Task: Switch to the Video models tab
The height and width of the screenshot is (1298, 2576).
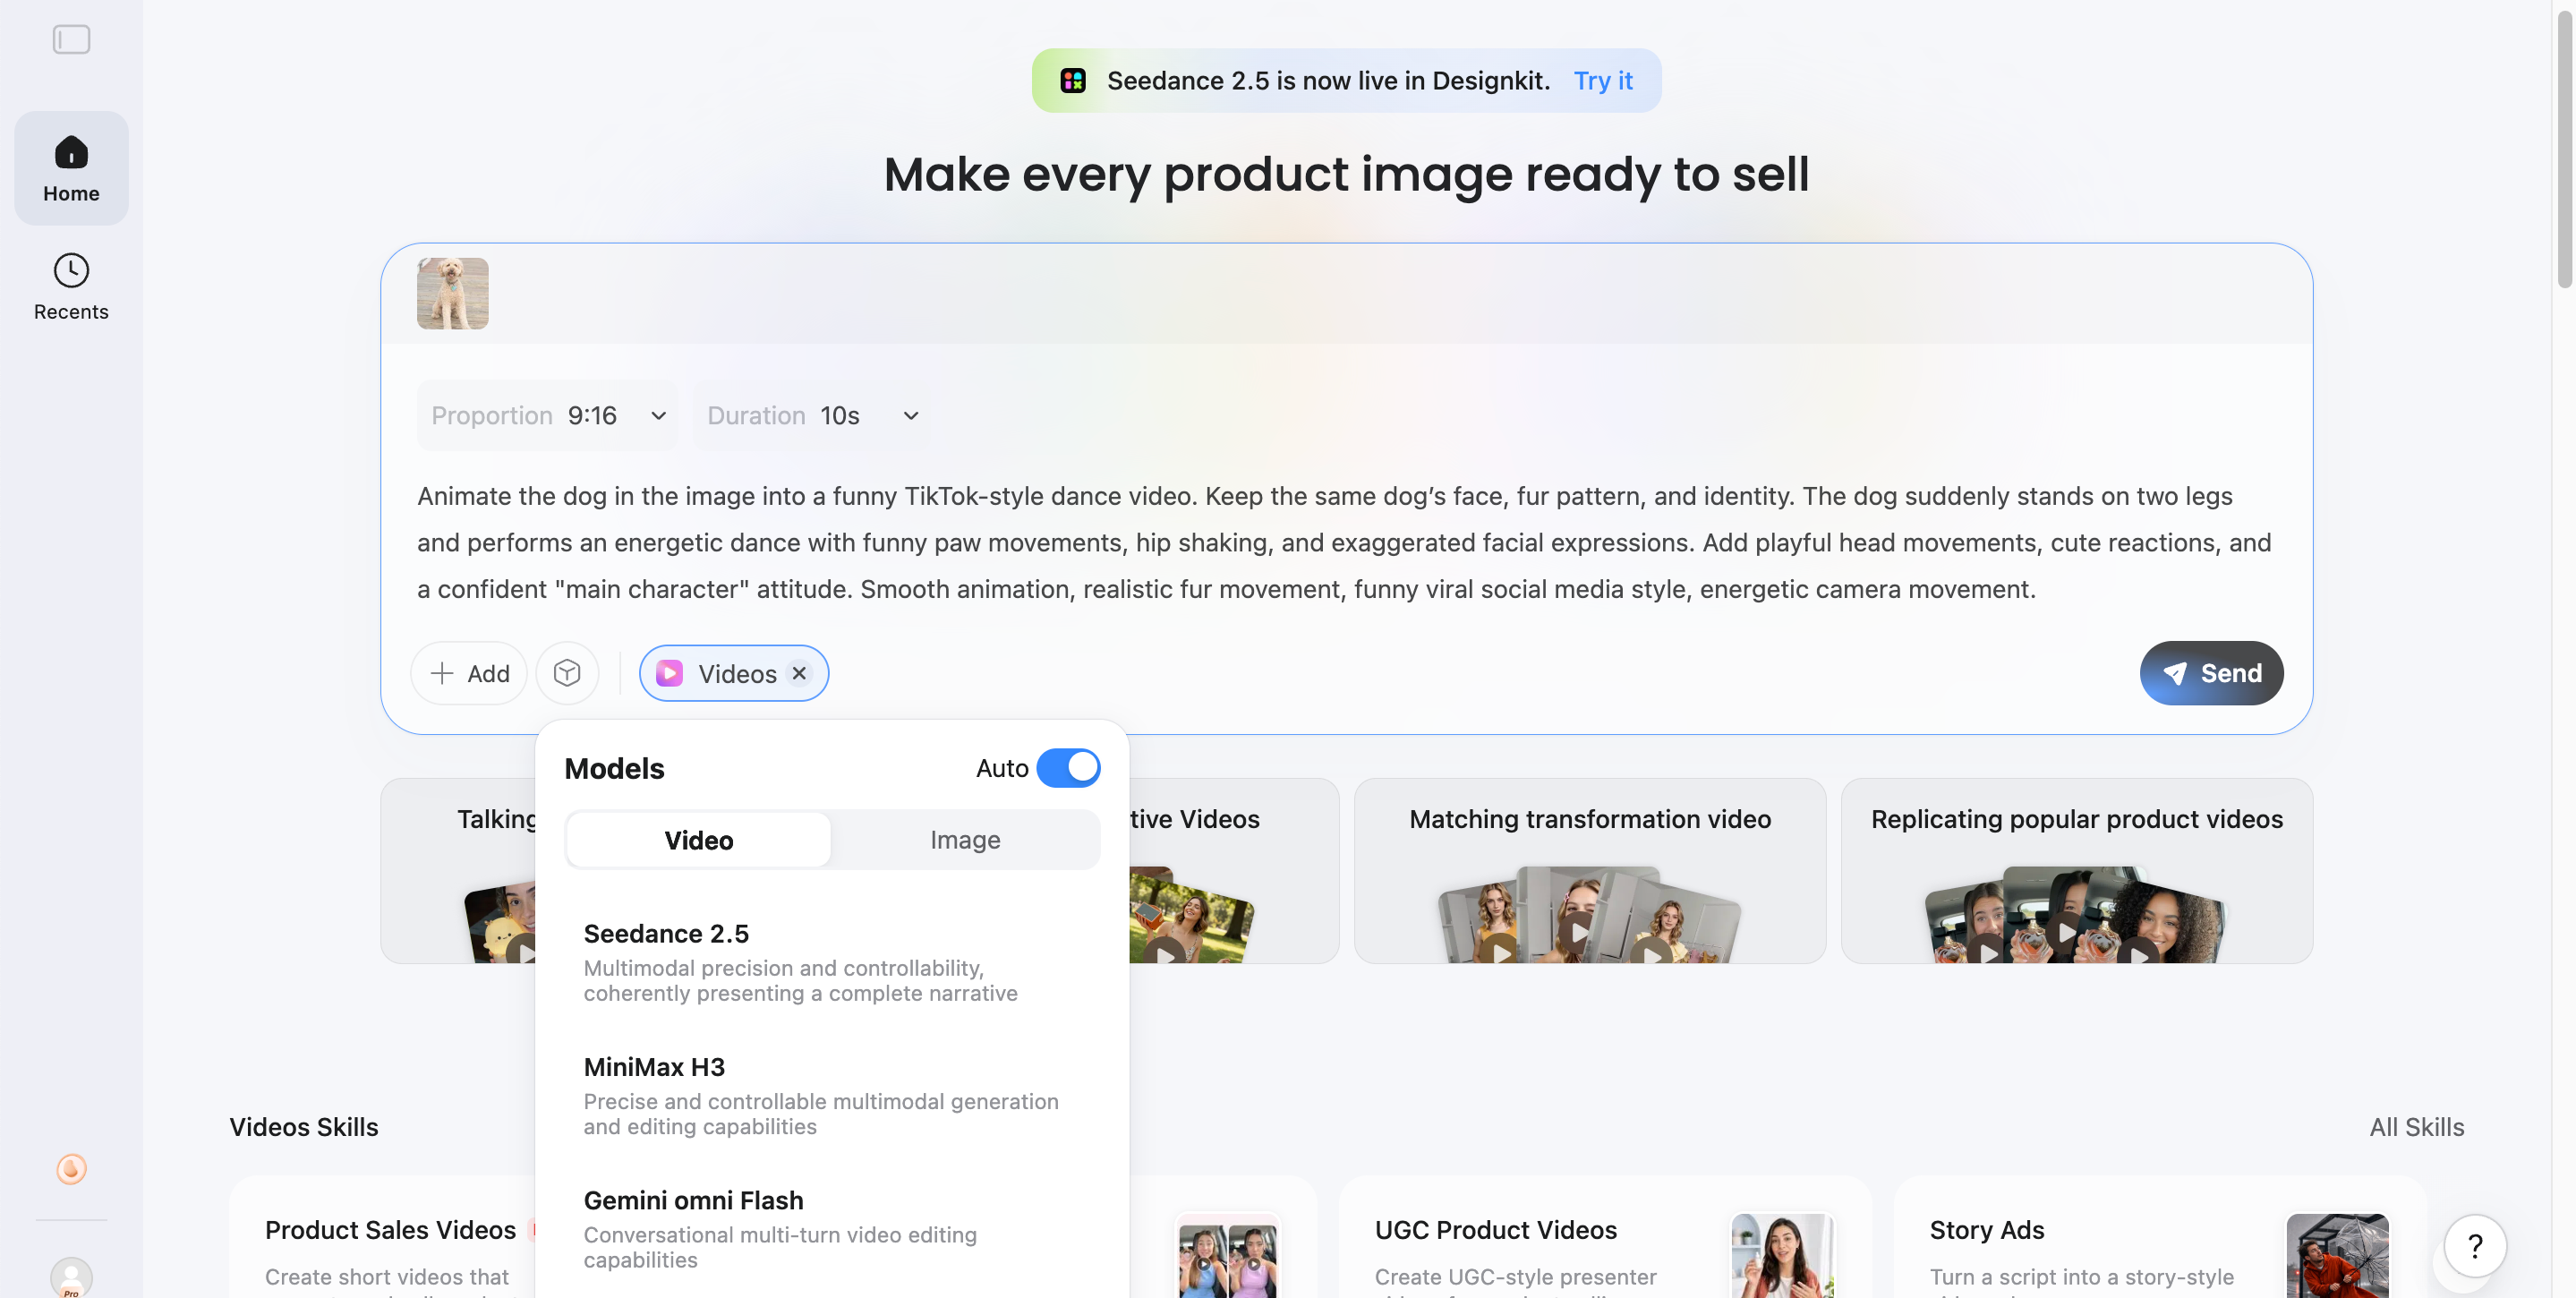Action: tap(698, 840)
